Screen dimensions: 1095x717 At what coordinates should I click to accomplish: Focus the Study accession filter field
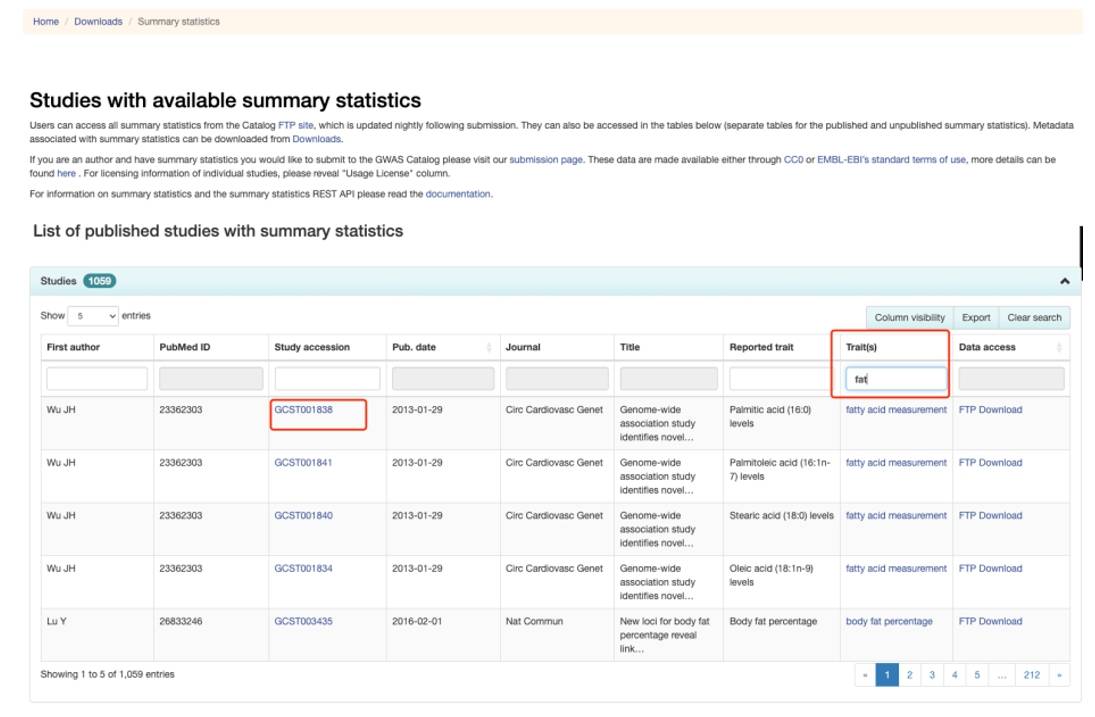pyautogui.click(x=327, y=378)
